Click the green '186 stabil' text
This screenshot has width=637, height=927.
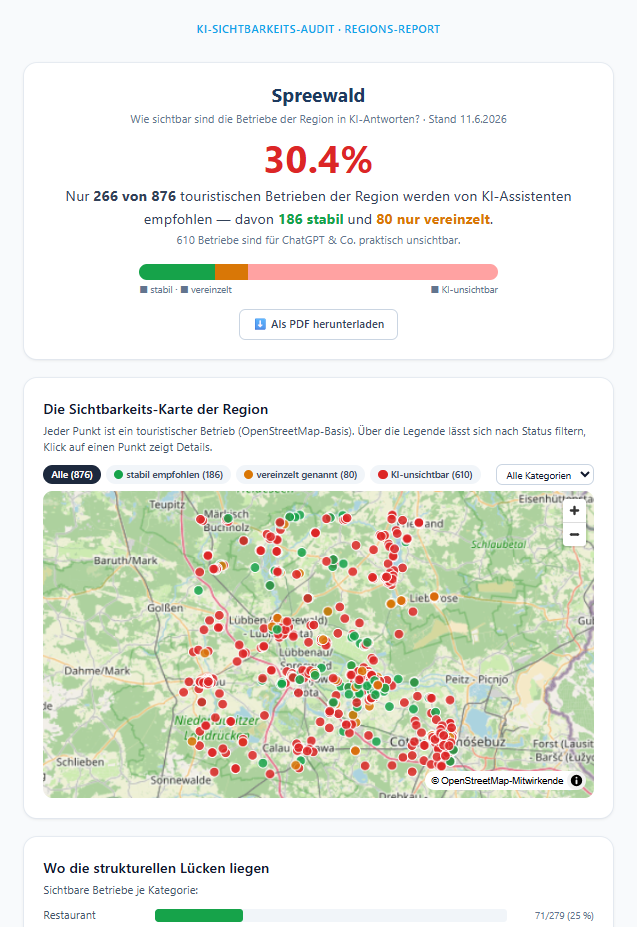click(x=311, y=219)
